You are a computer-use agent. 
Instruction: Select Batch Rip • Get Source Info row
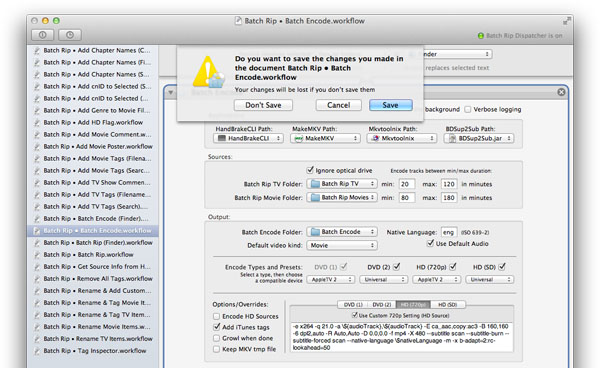(93, 267)
